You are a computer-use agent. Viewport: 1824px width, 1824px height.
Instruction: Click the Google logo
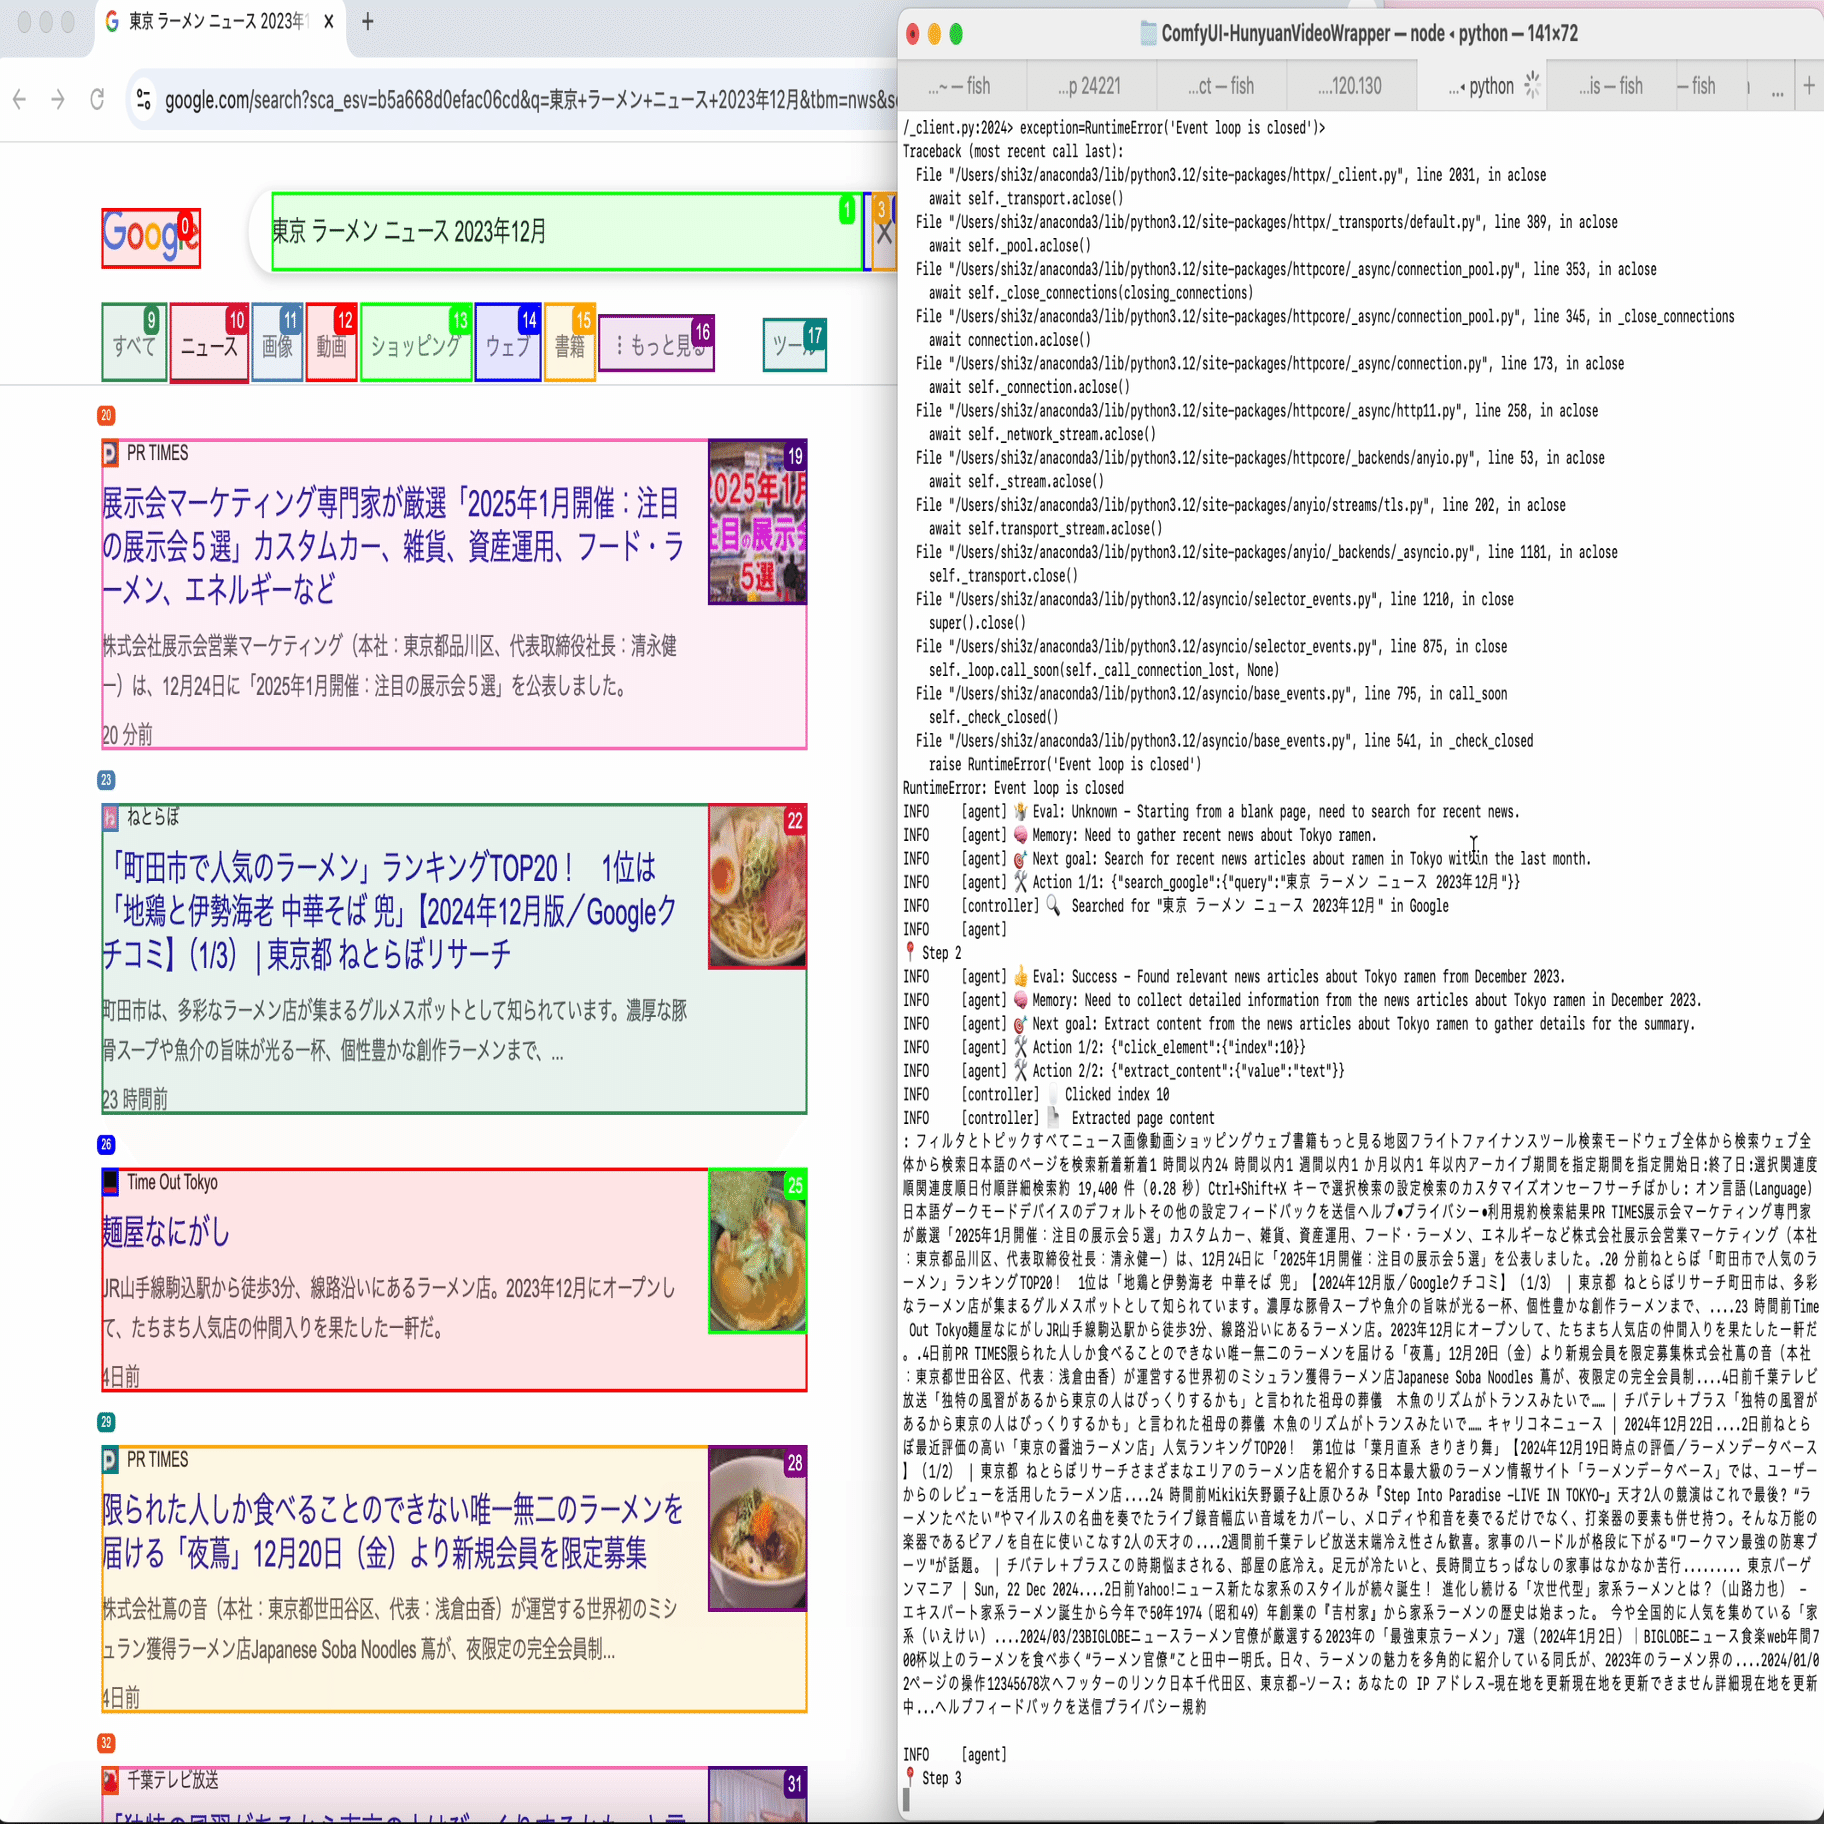point(150,237)
